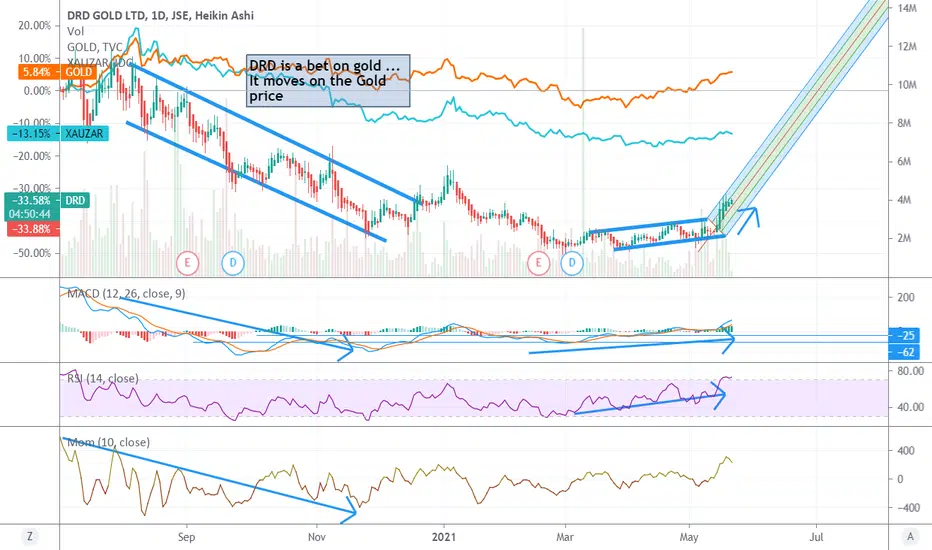This screenshot has height=550, width=932.
Task: Open the dividend D marker near March 2021
Action: (x=572, y=263)
